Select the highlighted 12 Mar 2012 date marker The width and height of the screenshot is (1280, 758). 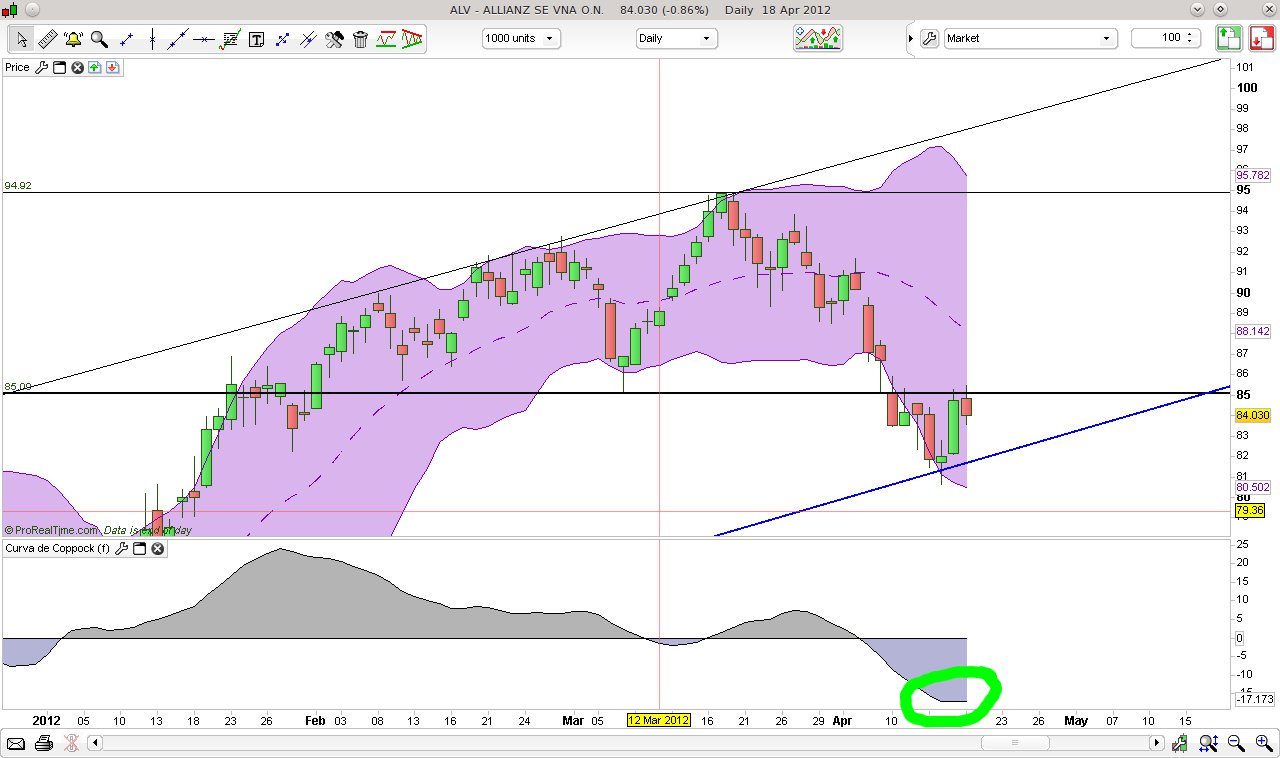[x=659, y=719]
